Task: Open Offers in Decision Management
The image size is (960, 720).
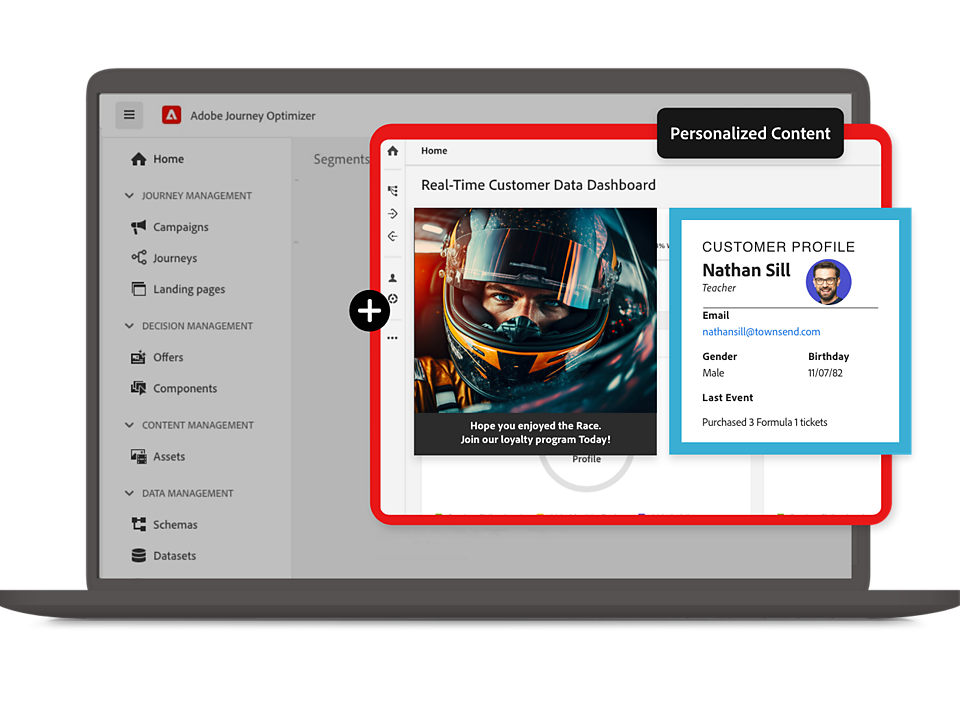Action: 157,357
